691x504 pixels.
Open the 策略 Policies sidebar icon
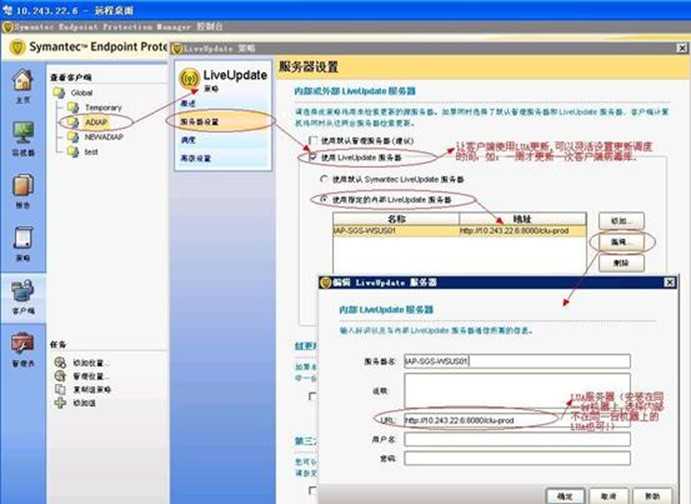click(x=23, y=238)
